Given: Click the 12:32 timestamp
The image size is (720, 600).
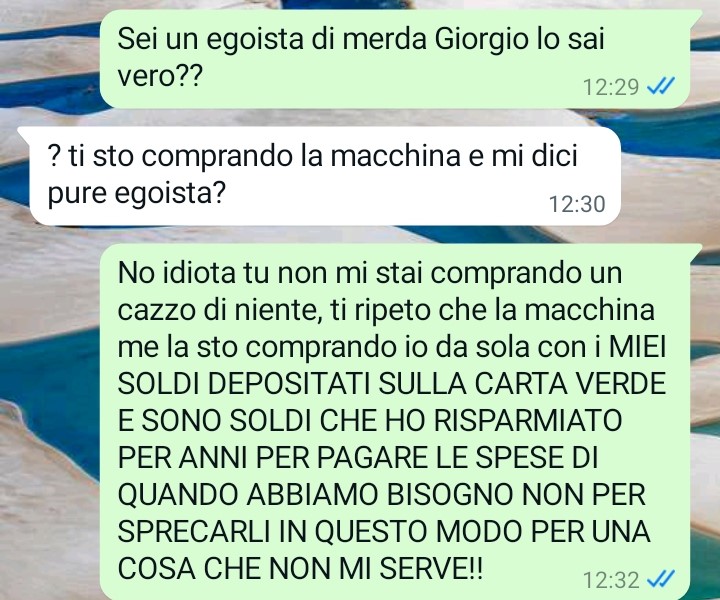Looking at the screenshot, I should pos(611,580).
